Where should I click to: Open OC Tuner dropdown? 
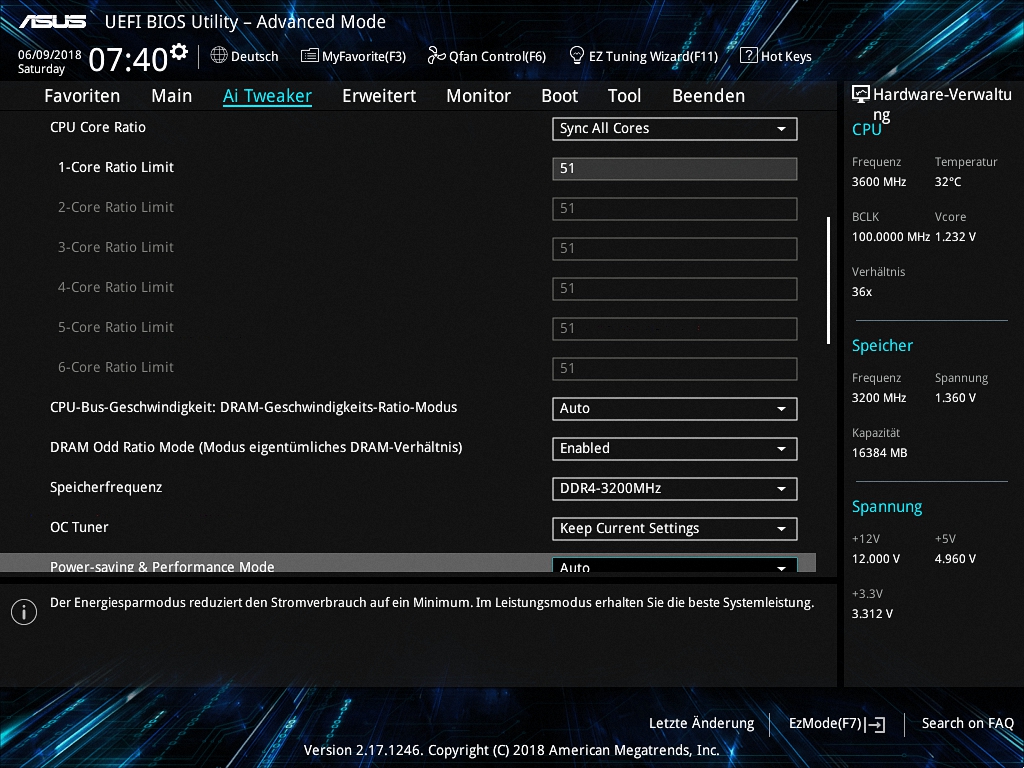pyautogui.click(x=675, y=528)
